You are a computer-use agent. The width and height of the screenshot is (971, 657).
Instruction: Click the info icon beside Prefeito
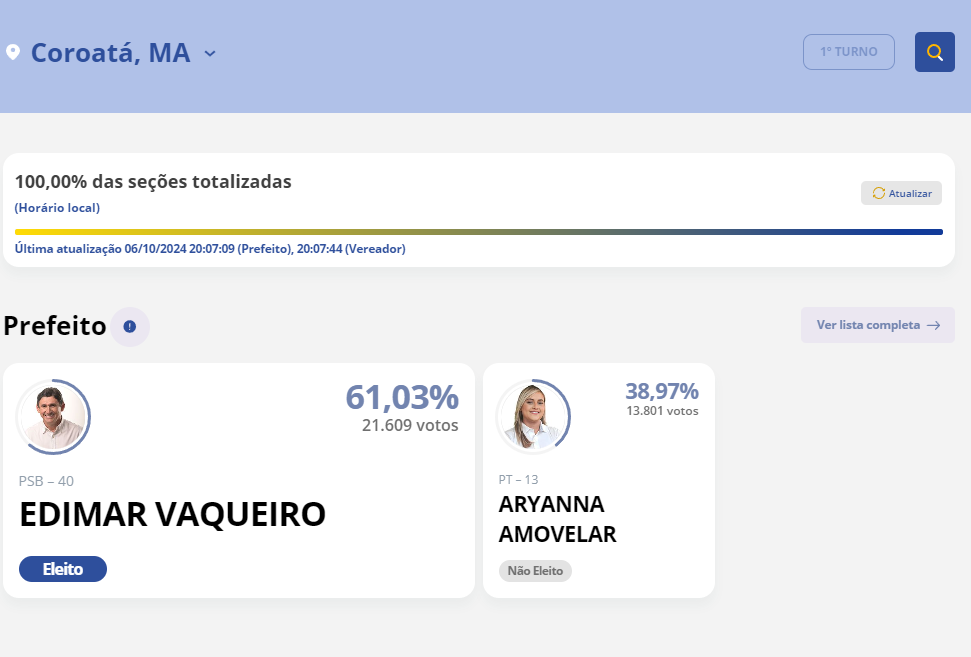pos(130,327)
